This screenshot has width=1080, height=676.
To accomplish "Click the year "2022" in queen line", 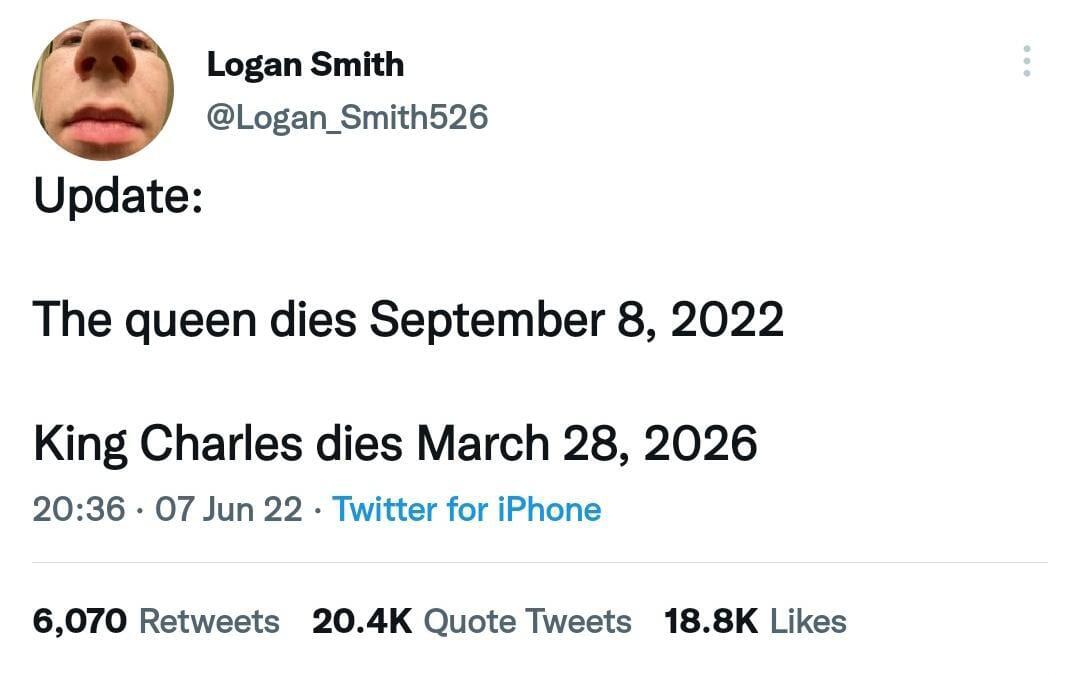I will tap(727, 320).
